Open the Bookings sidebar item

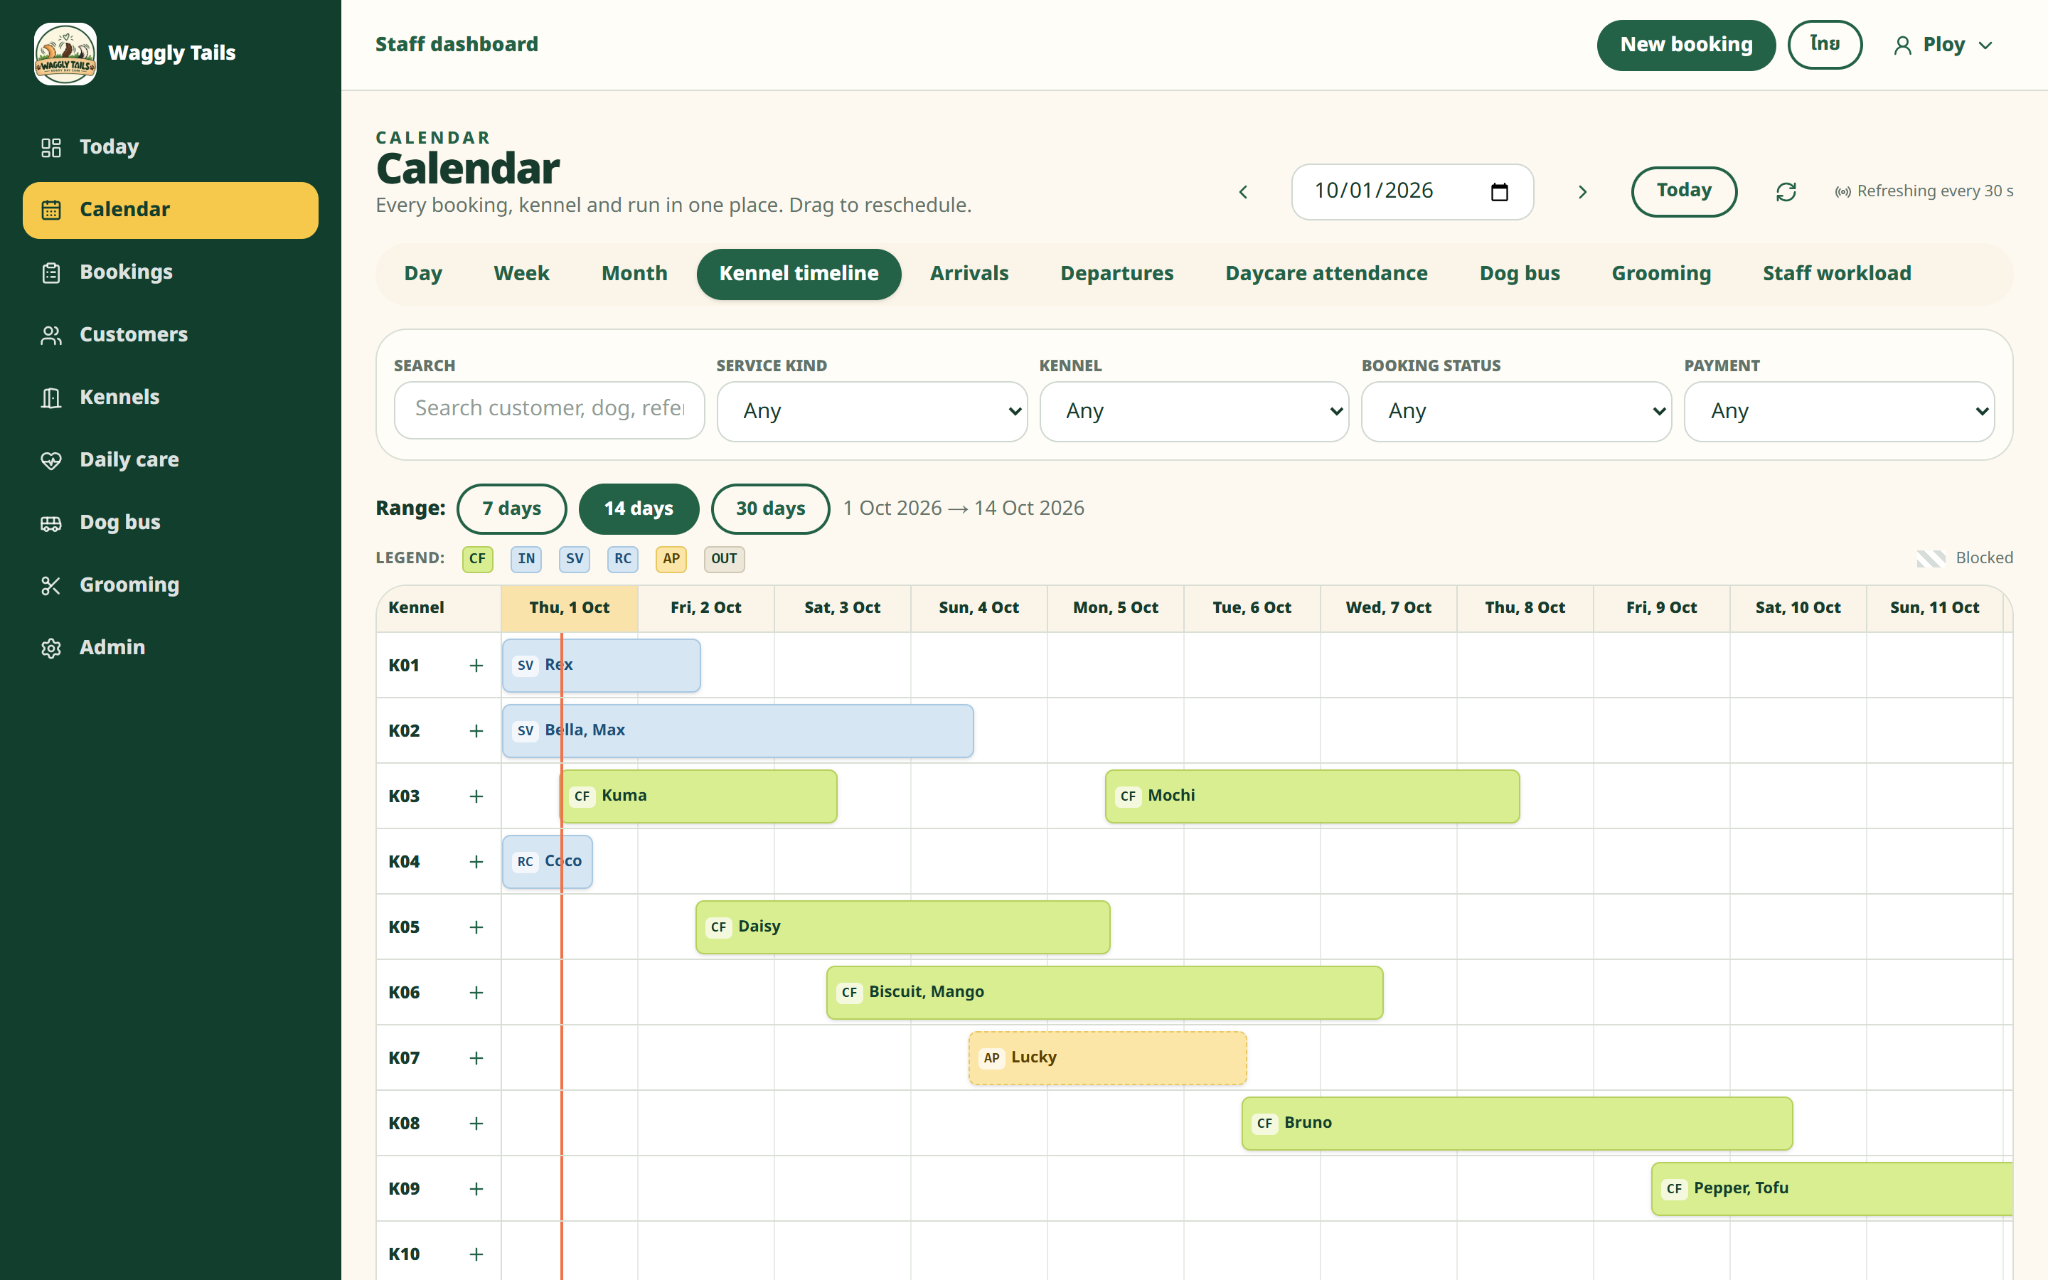click(170, 272)
